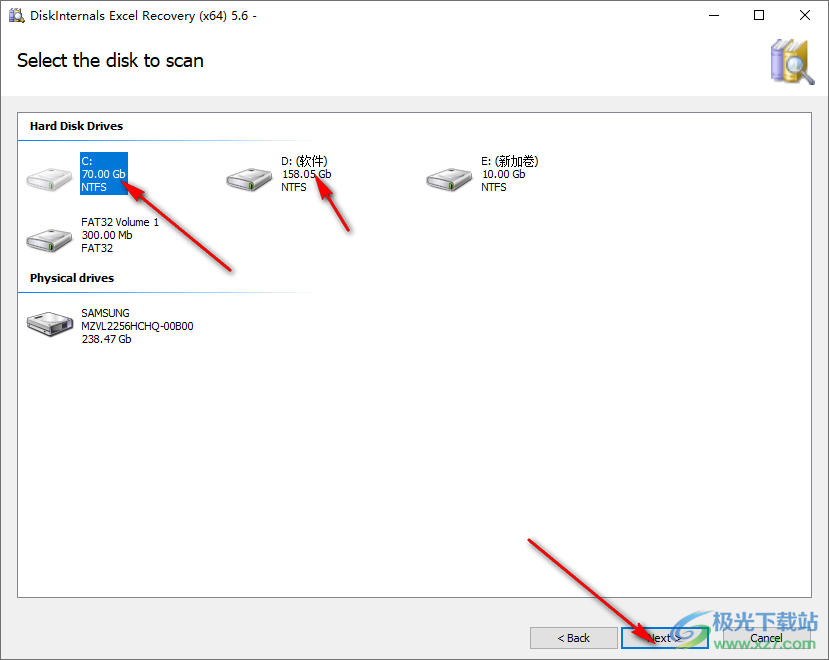Click the D: 158.05 Gb NTFS label
The width and height of the screenshot is (829, 660).
[x=306, y=174]
